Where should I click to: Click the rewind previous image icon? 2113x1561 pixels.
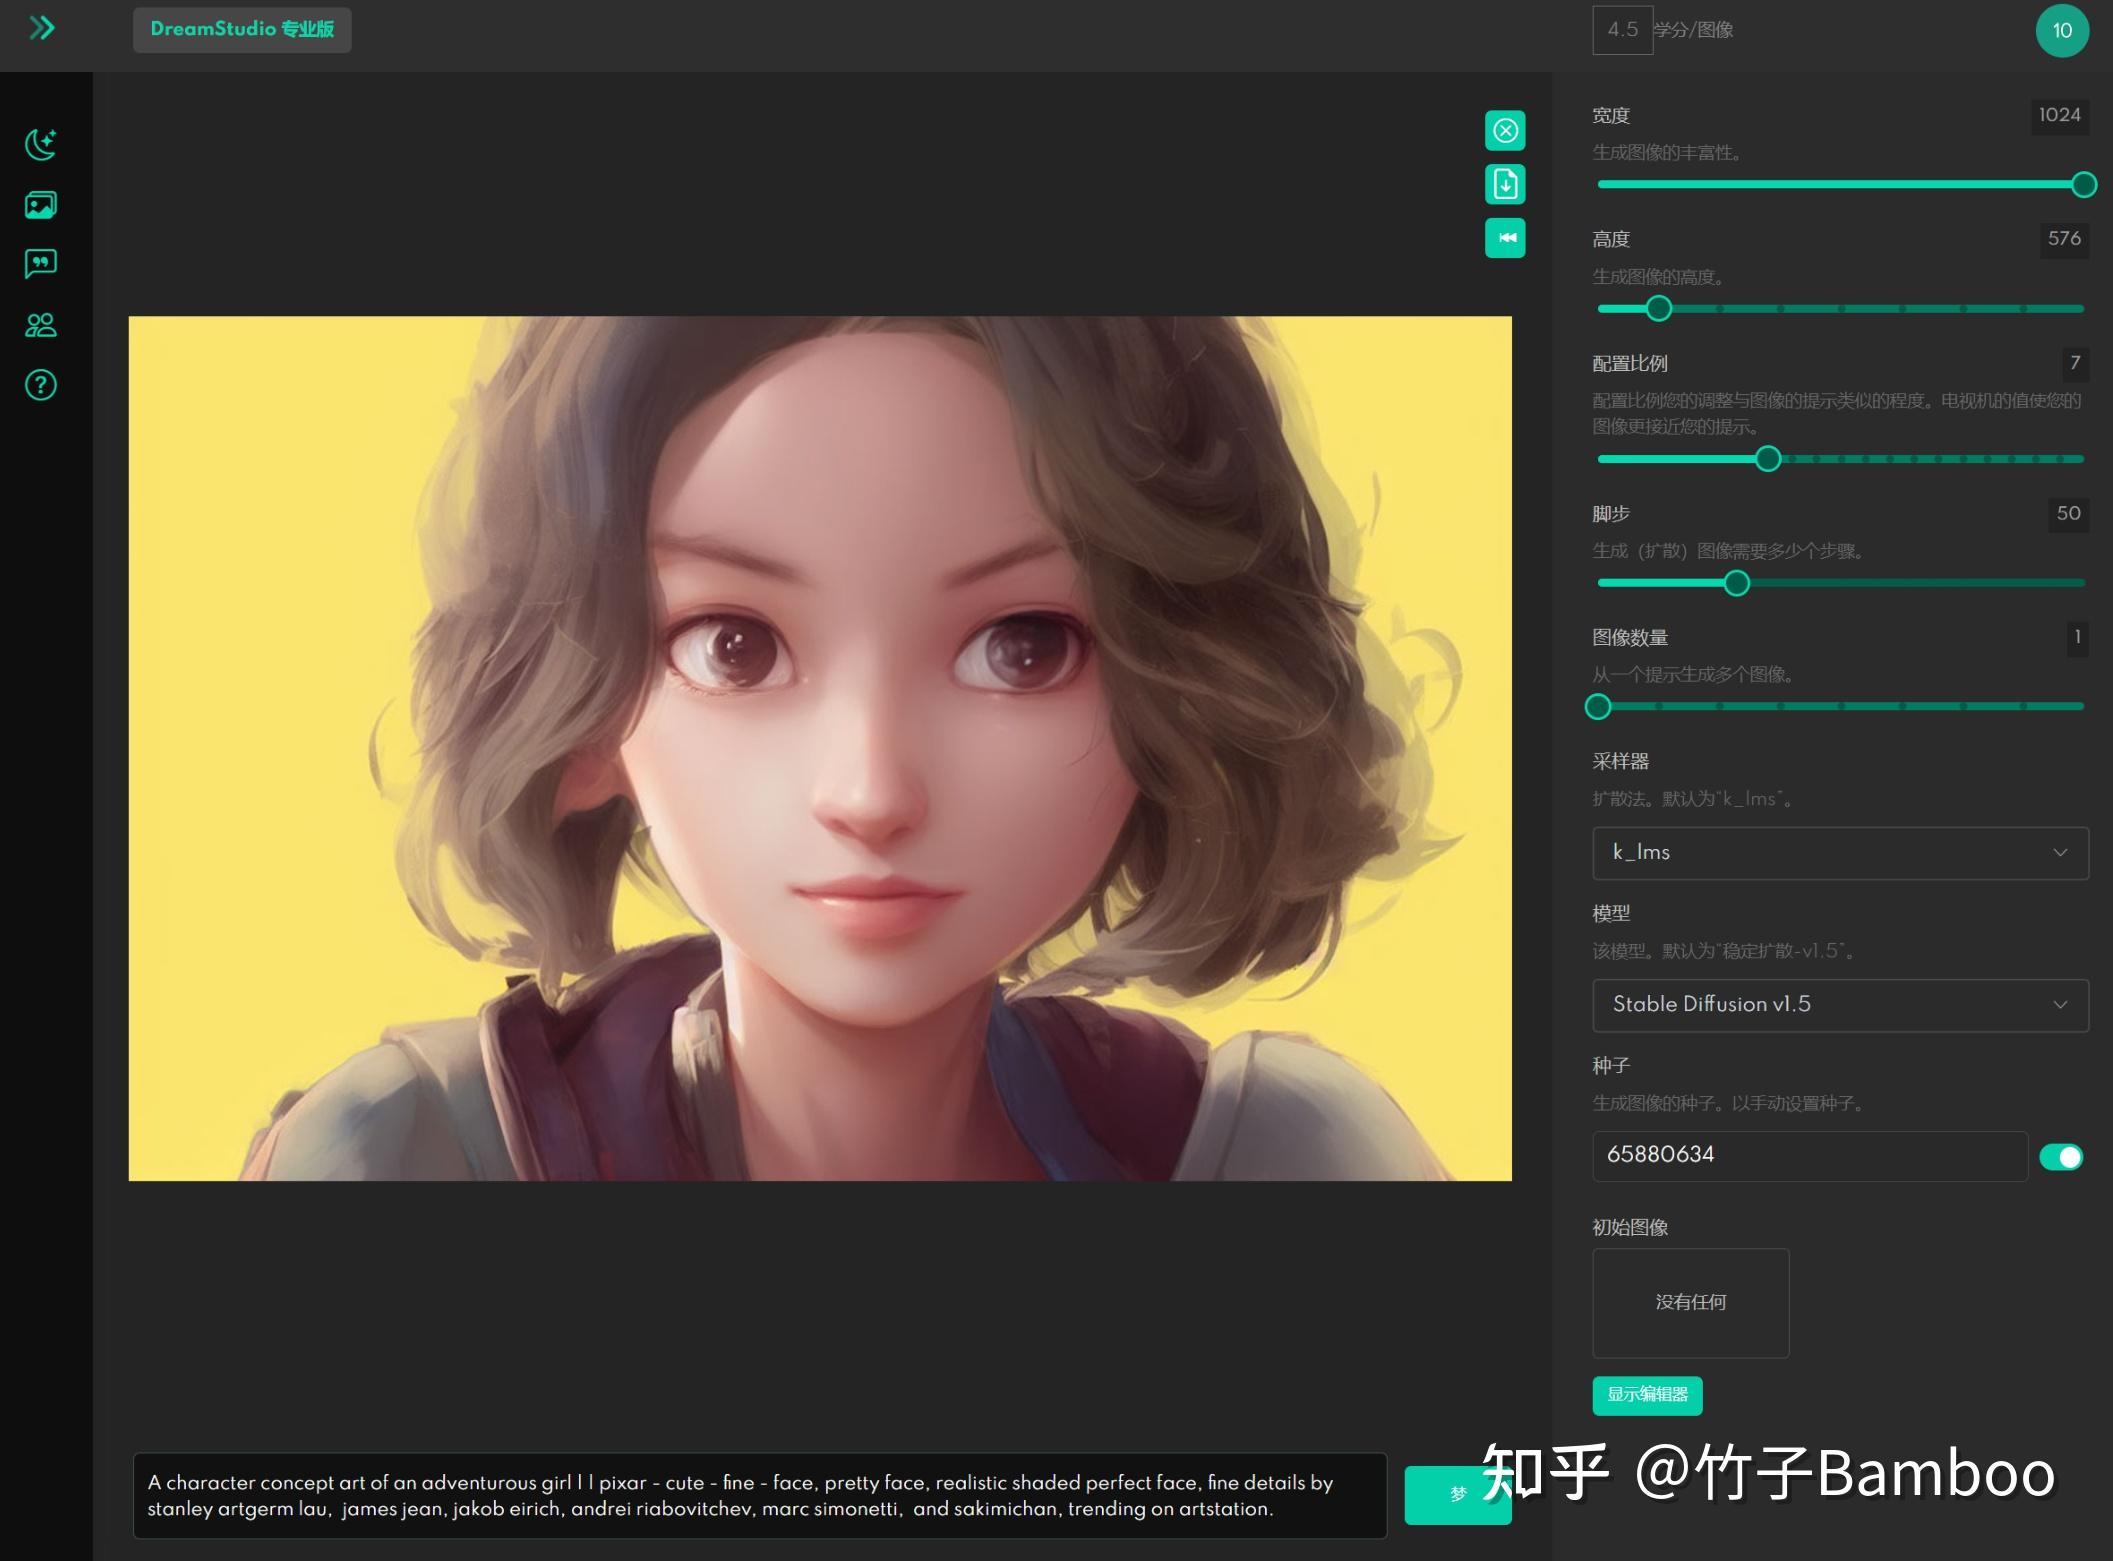pos(1505,238)
